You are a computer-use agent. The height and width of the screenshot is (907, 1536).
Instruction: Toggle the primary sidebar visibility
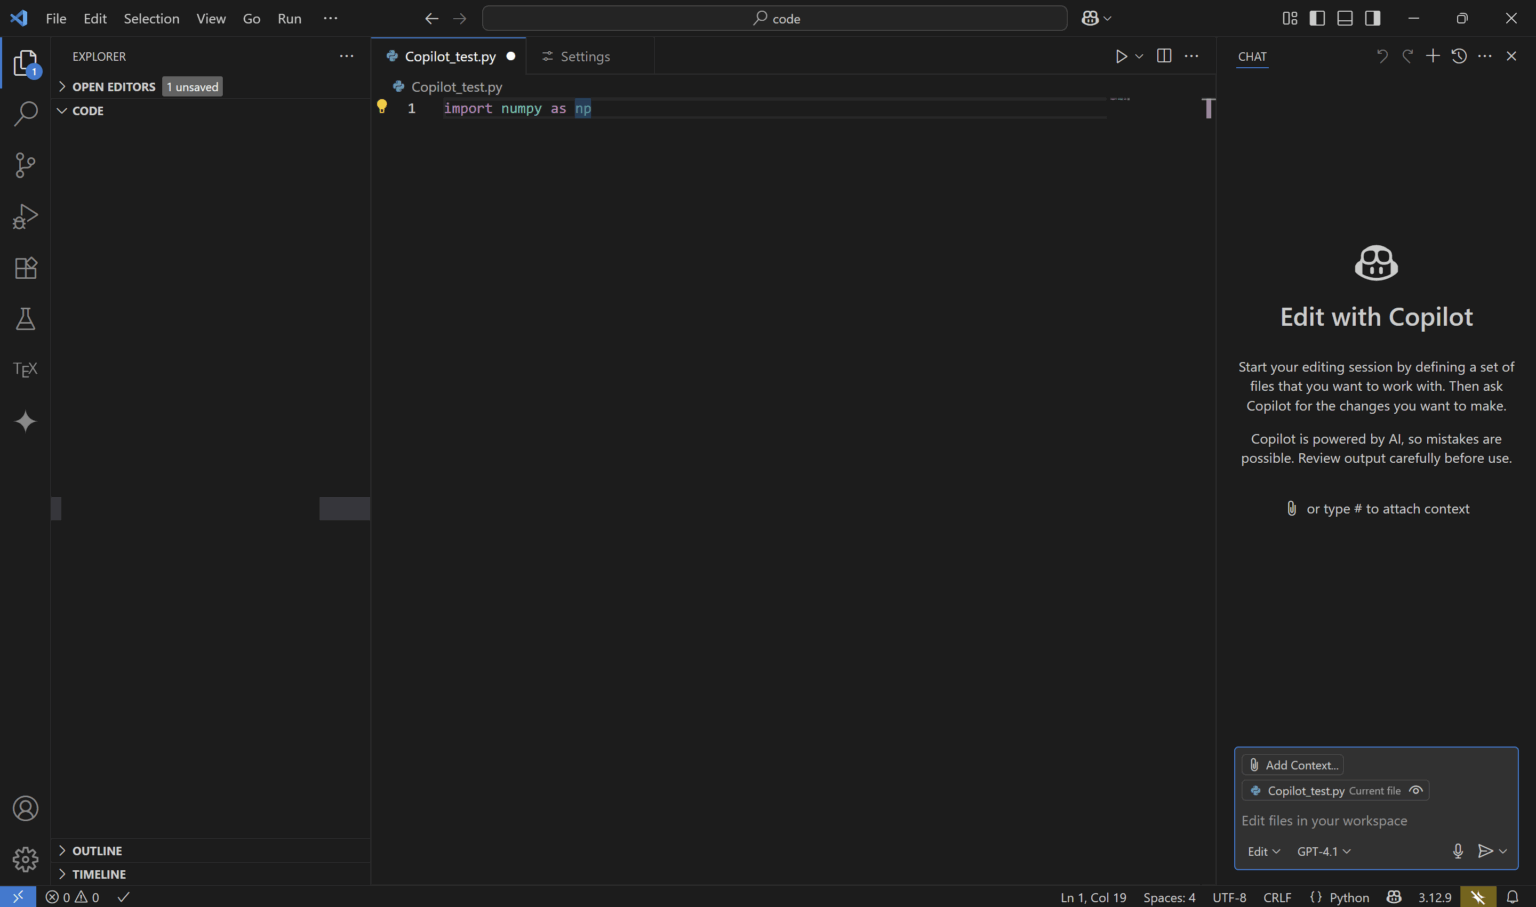click(x=1317, y=18)
